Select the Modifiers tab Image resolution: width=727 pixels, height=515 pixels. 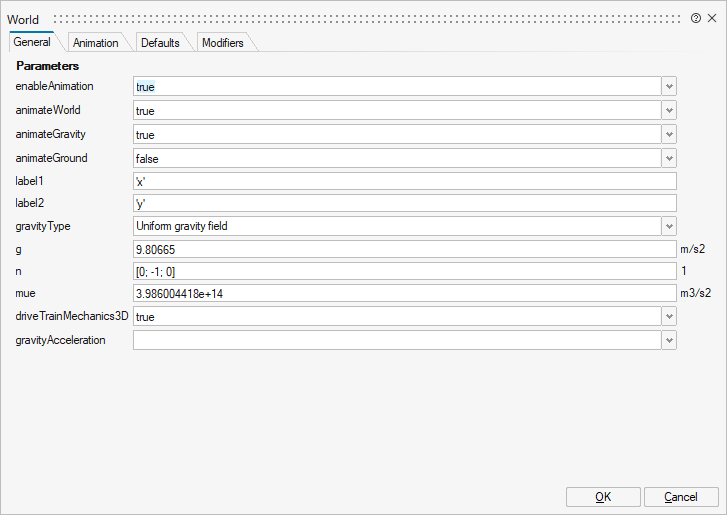pyautogui.click(x=222, y=43)
